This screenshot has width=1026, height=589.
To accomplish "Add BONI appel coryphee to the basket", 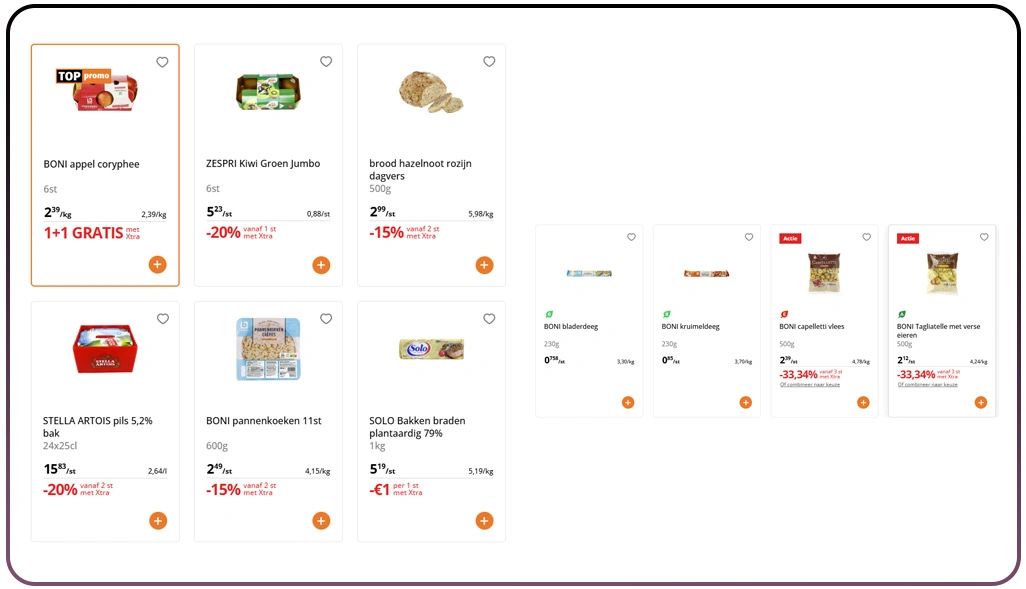I will tap(157, 264).
